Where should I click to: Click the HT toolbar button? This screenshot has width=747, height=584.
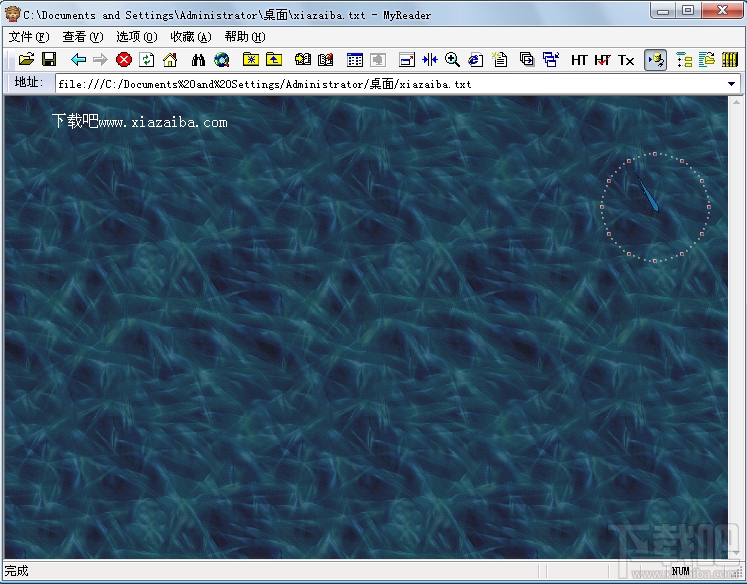point(579,60)
